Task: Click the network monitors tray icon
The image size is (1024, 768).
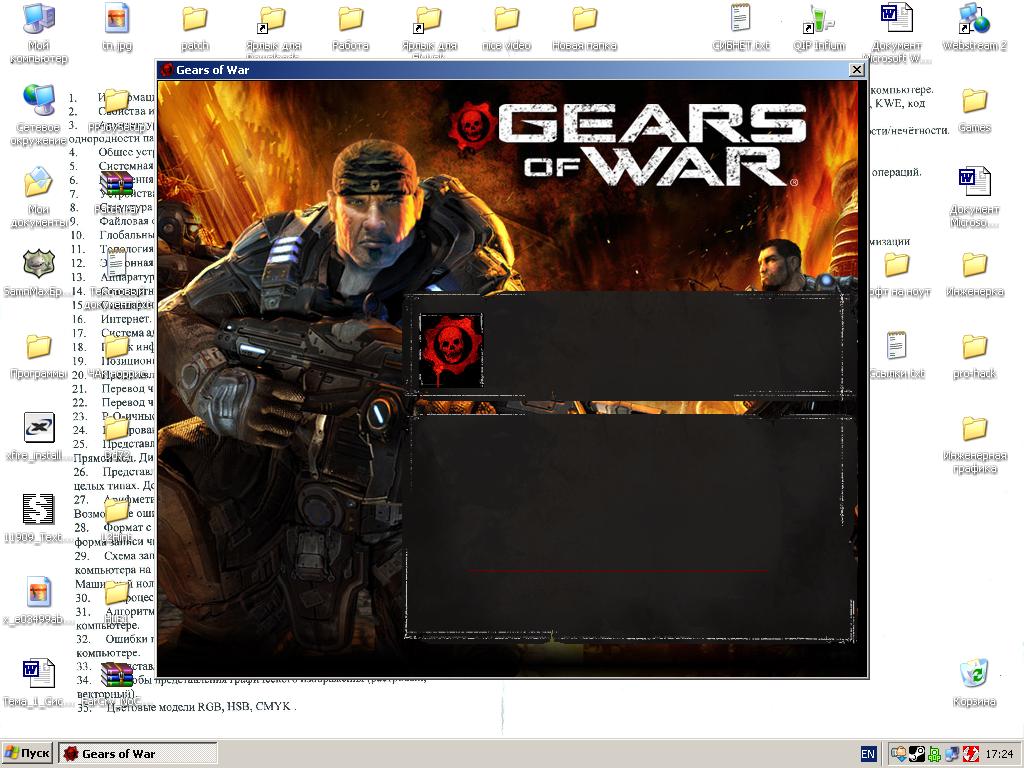Action: click(953, 754)
